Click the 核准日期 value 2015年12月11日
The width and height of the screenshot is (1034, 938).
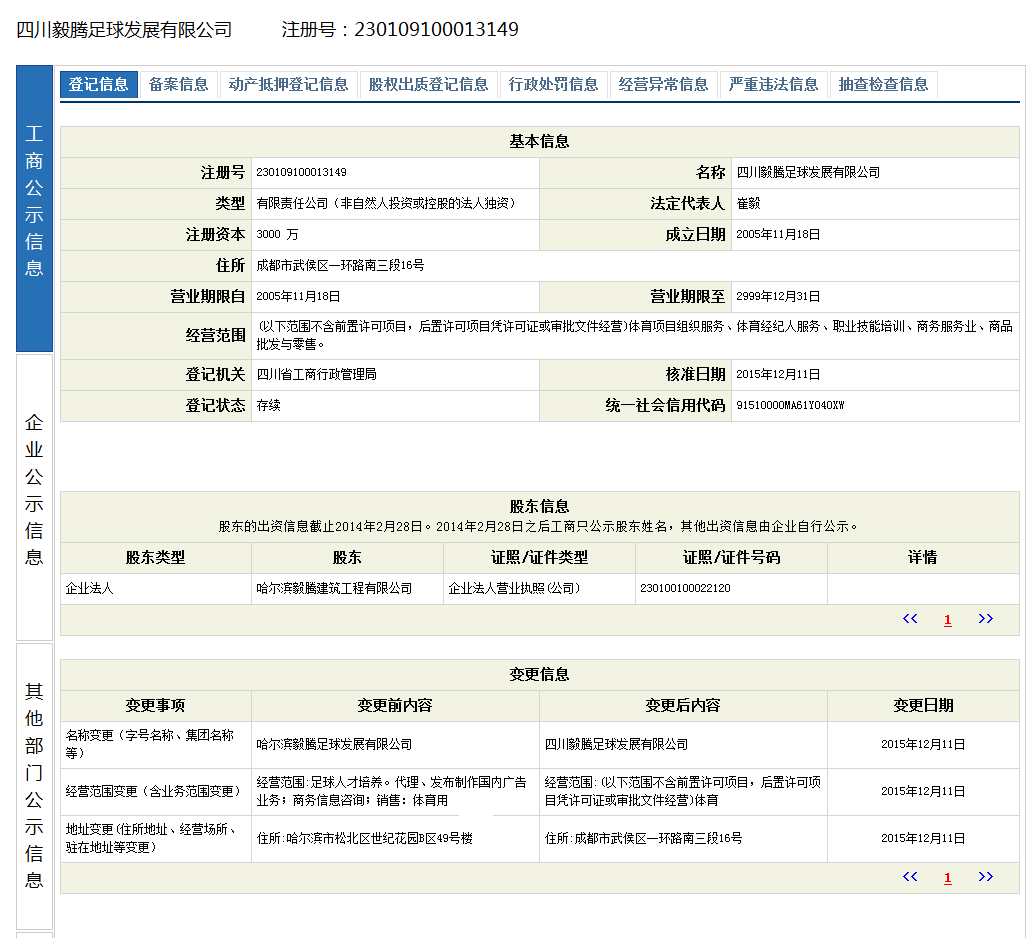778,374
